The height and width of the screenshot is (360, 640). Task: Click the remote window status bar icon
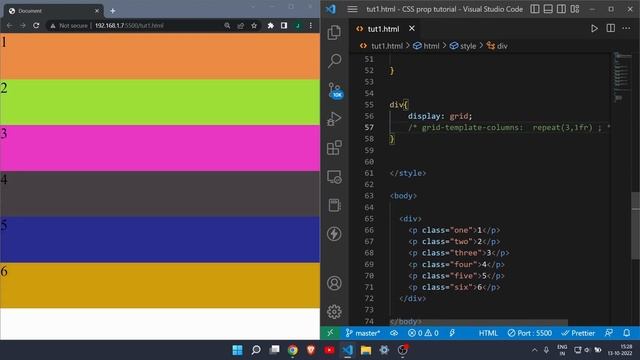(330, 333)
